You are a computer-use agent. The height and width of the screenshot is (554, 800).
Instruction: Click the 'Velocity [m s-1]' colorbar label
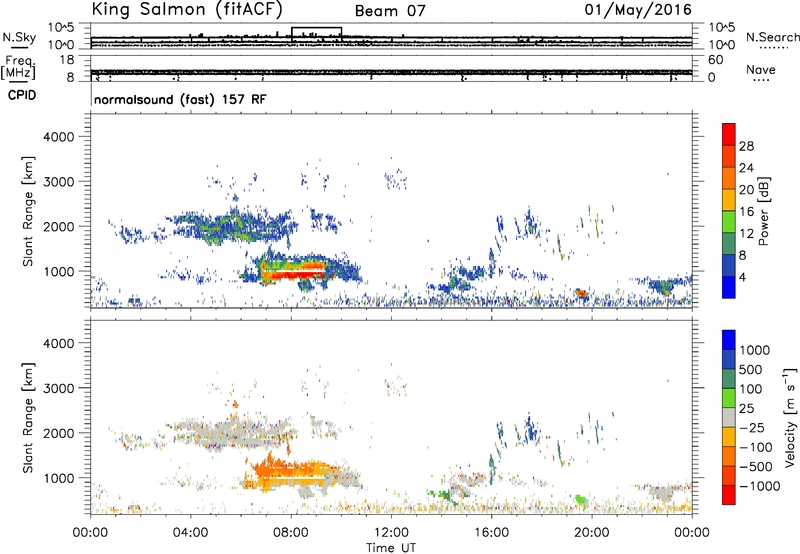(790, 417)
